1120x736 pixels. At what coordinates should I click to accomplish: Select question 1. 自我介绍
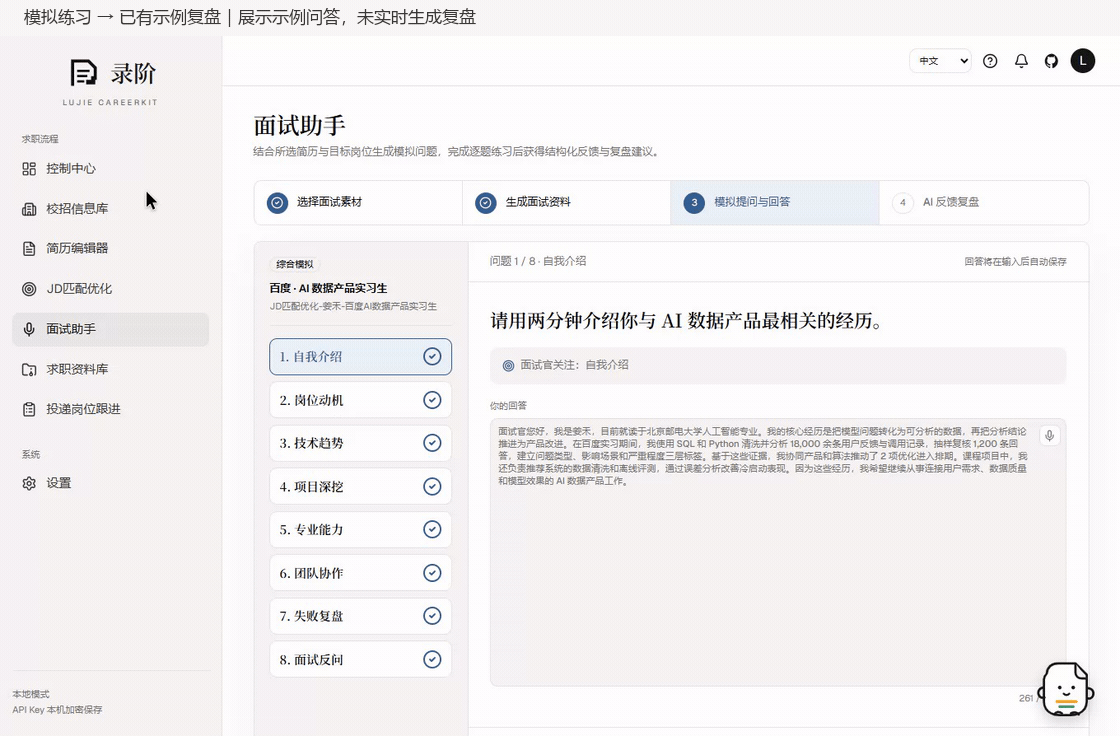point(360,357)
